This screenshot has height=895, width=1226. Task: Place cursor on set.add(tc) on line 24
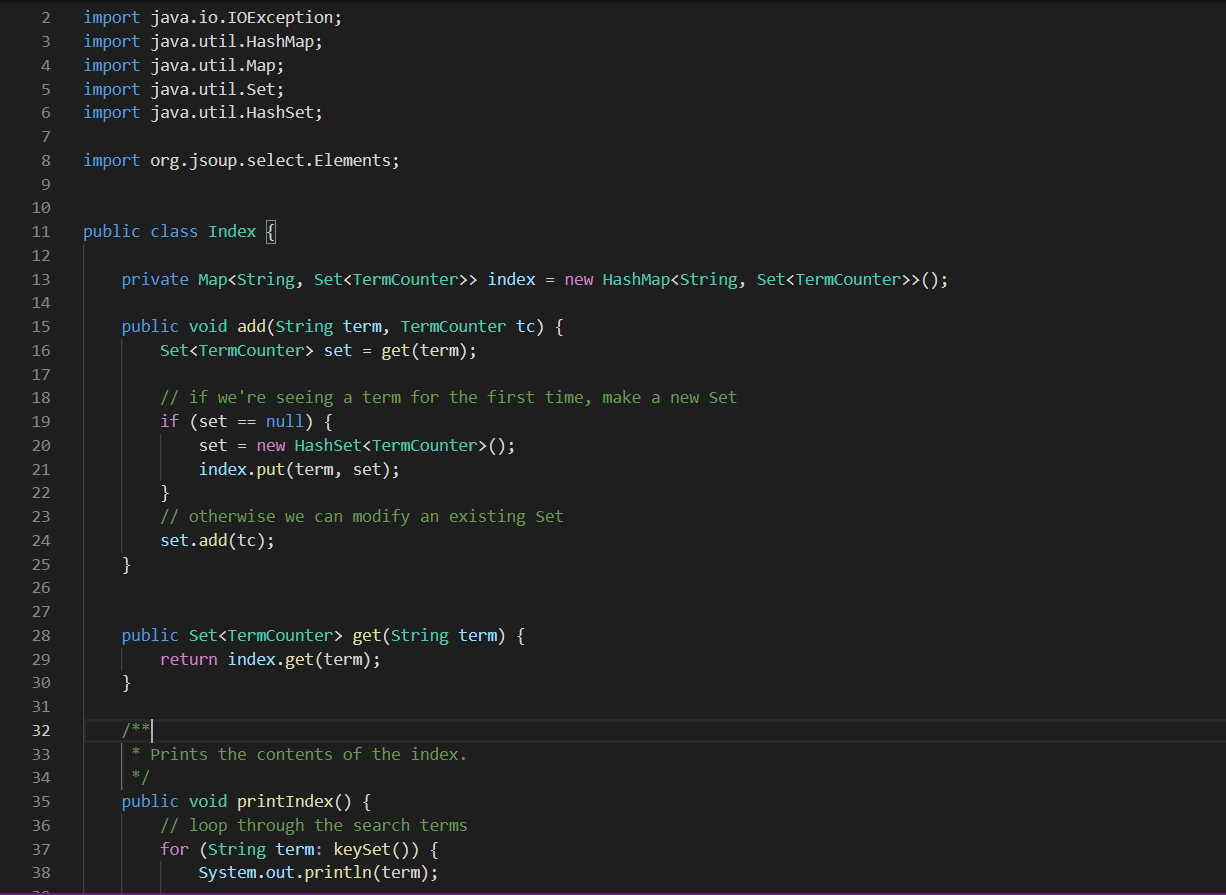[215, 540]
